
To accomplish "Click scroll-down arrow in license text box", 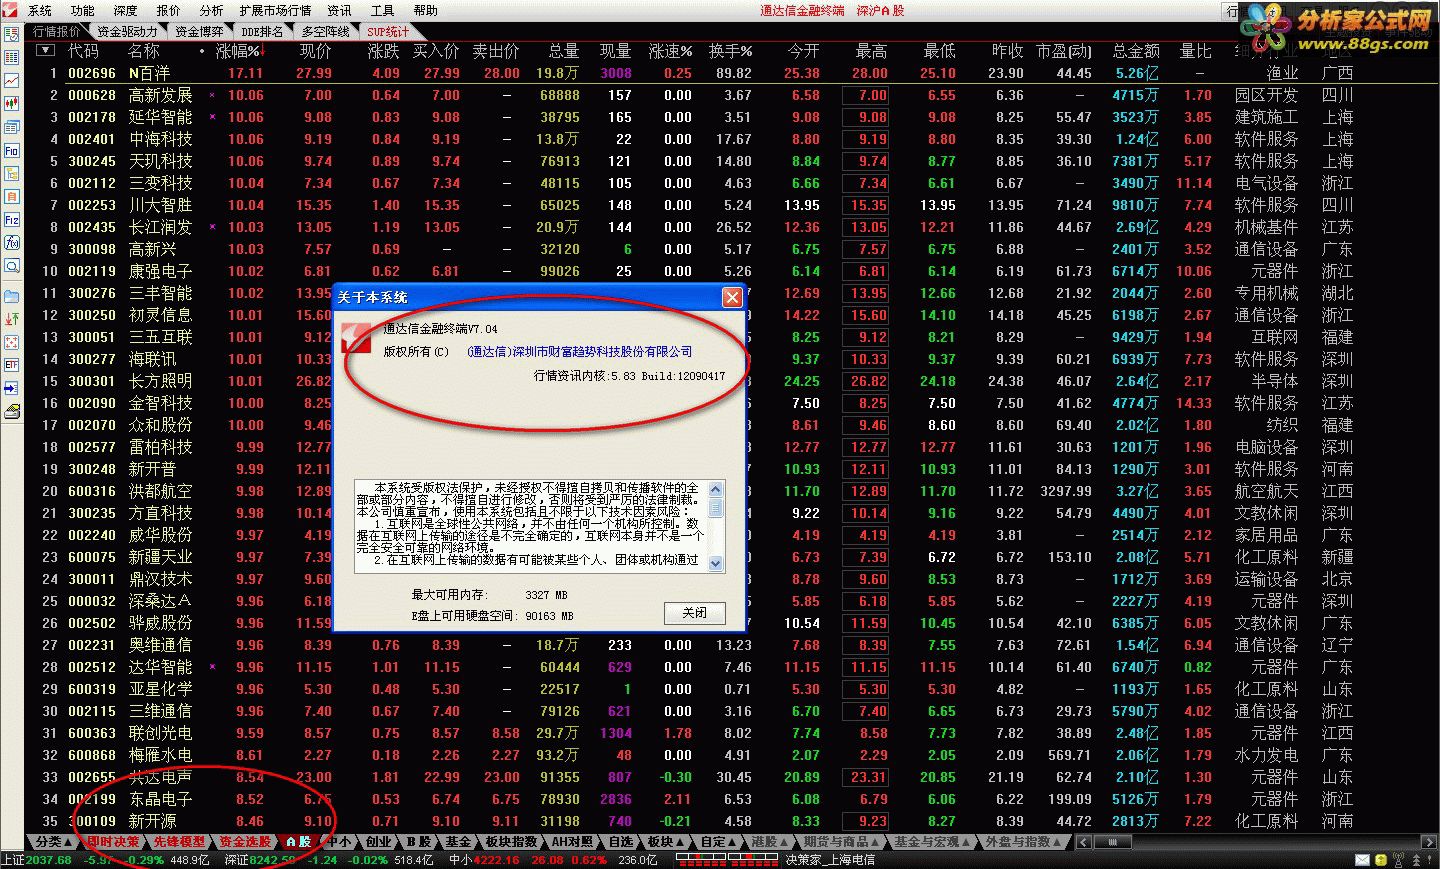I will pyautogui.click(x=716, y=564).
